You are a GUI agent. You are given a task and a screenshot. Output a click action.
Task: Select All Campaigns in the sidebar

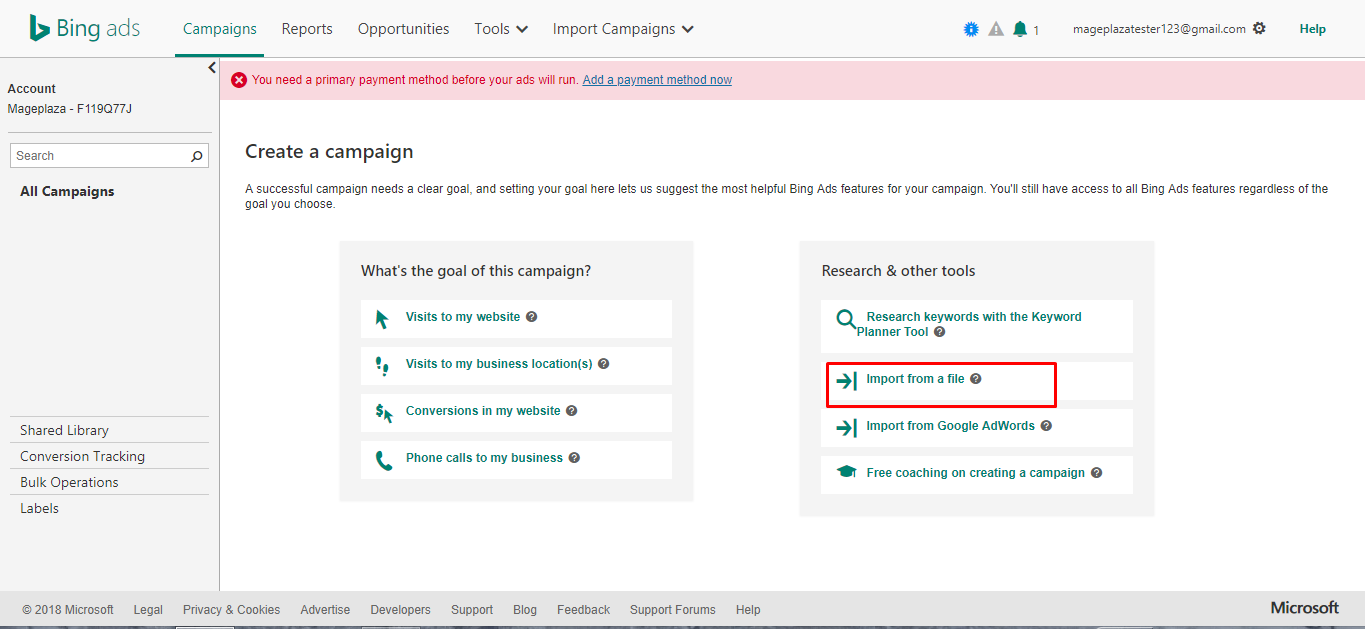pyautogui.click(x=67, y=191)
